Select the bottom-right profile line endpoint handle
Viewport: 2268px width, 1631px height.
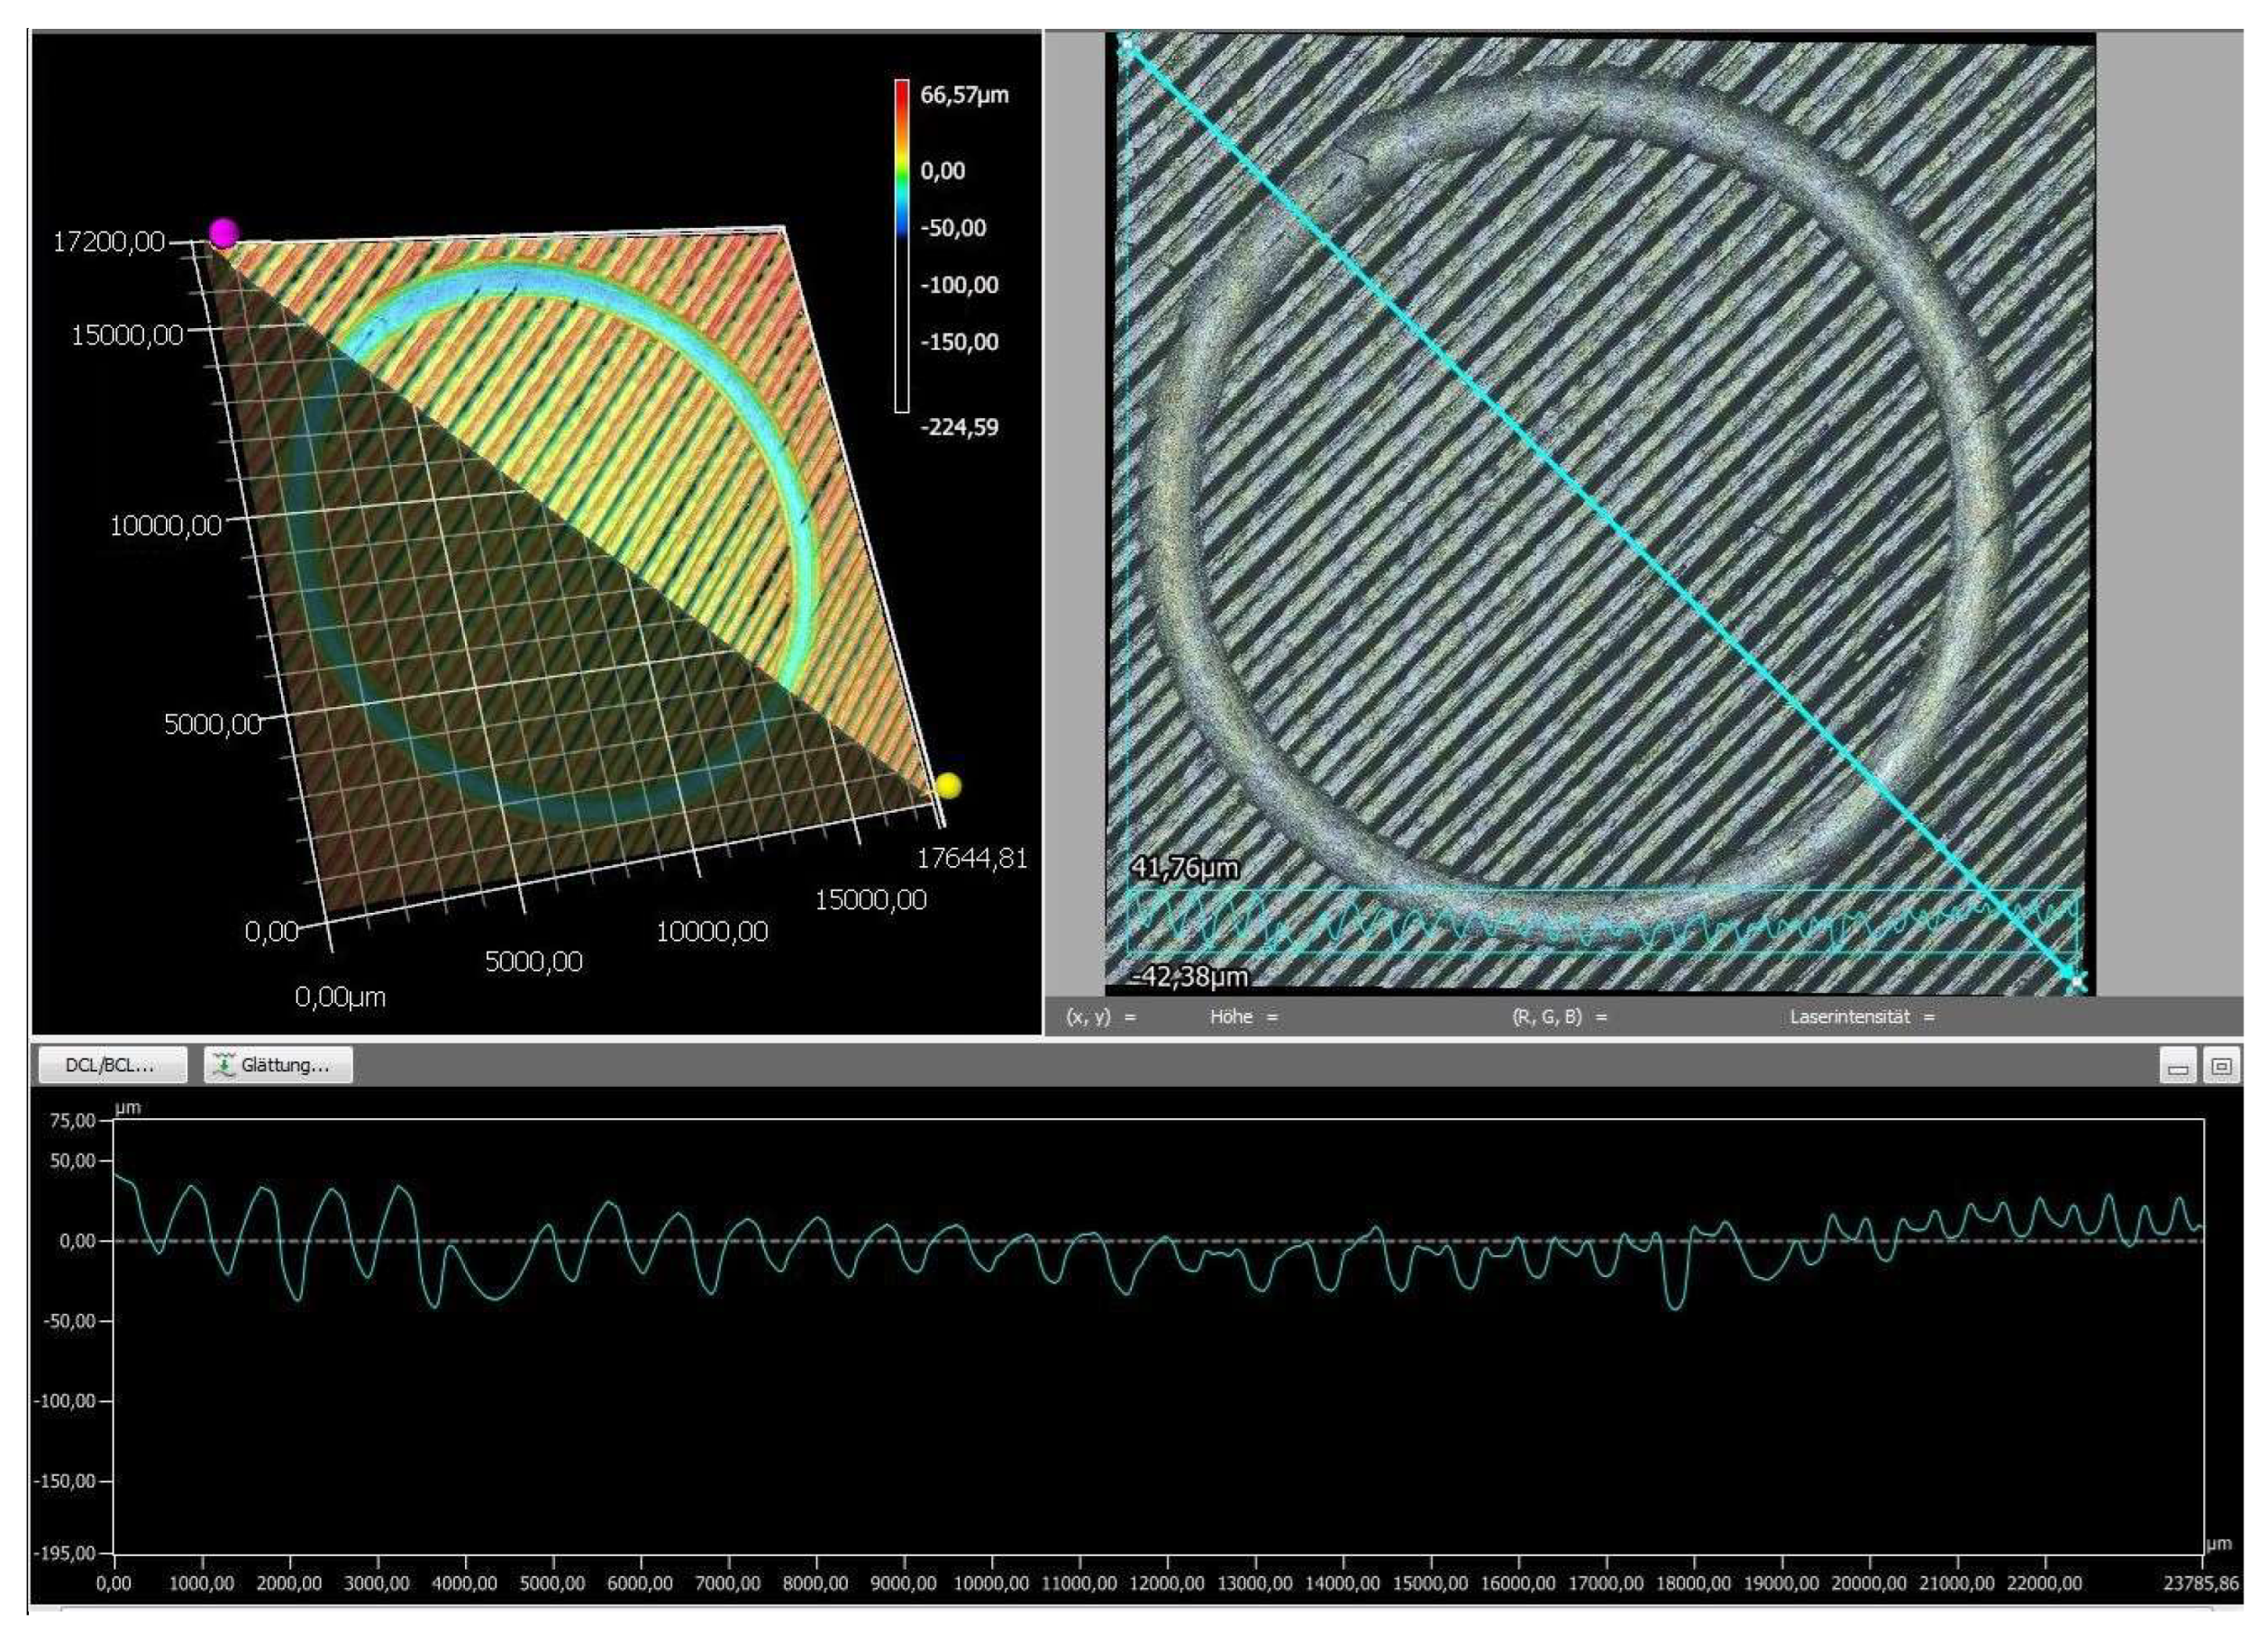tap(2077, 981)
